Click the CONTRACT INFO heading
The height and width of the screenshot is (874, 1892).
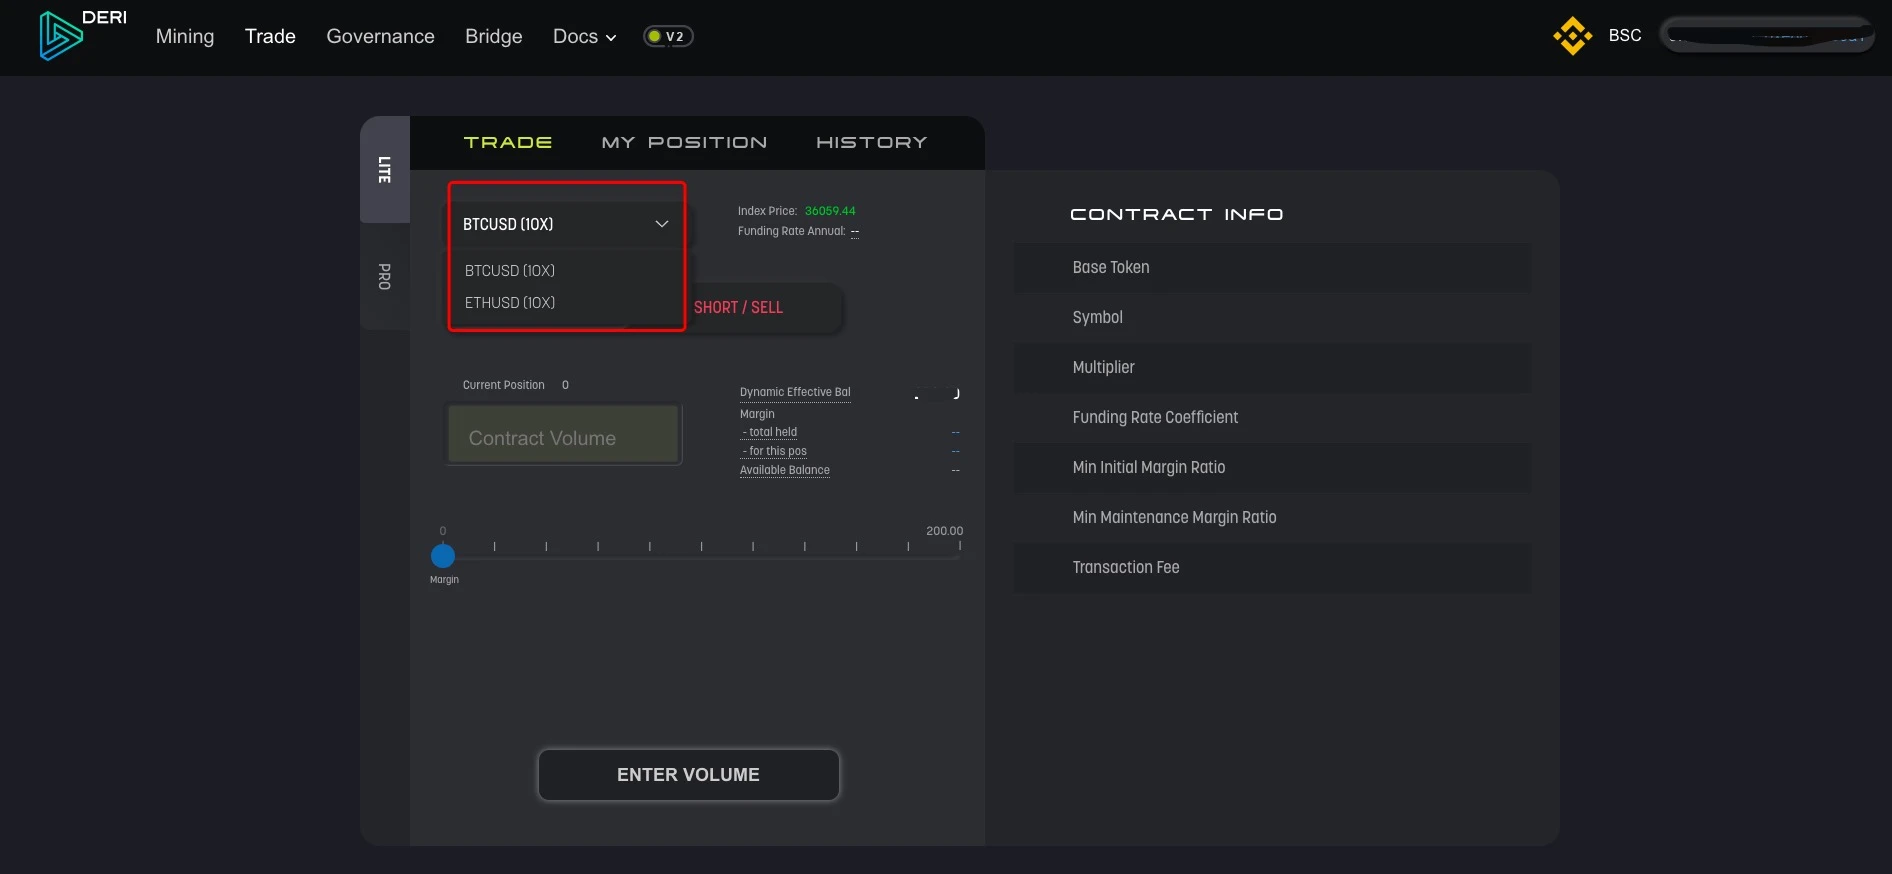1176,214
